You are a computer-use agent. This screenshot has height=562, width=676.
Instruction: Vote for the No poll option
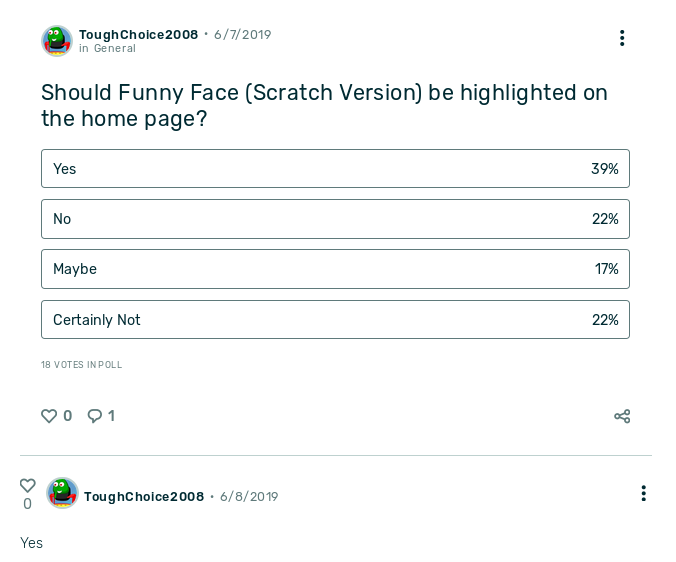[335, 219]
